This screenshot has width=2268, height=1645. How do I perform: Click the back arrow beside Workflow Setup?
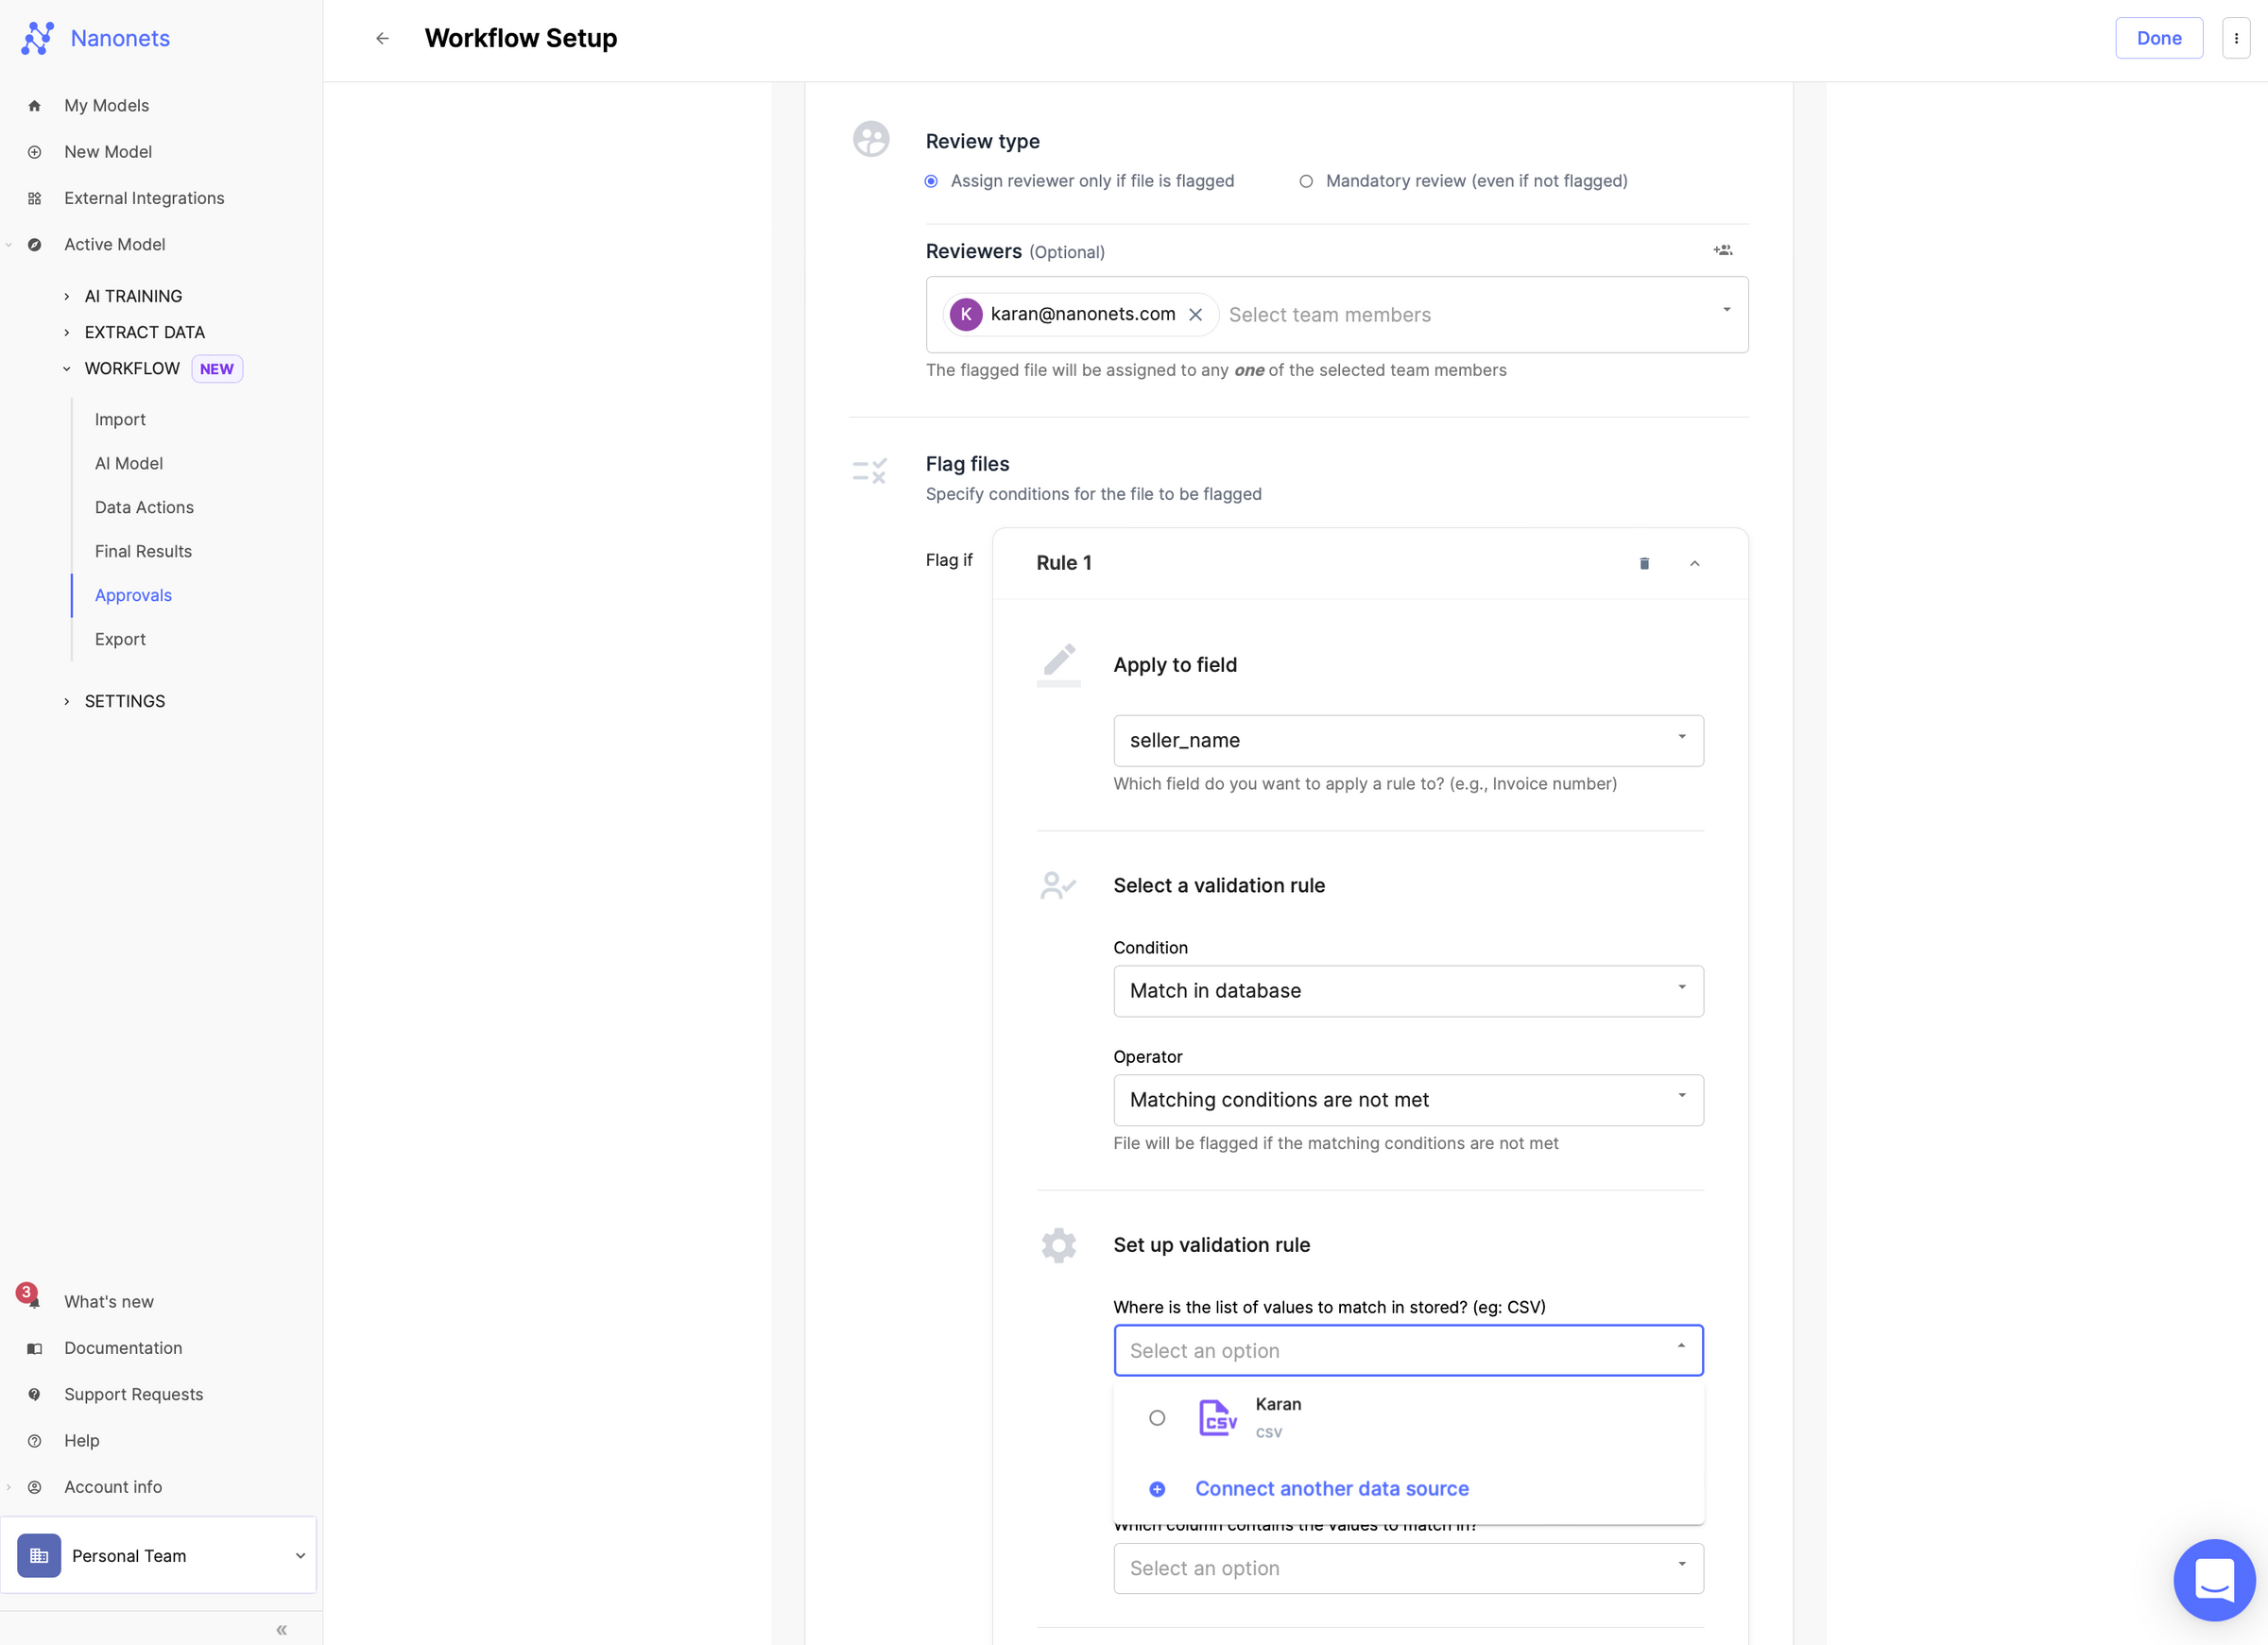coord(382,38)
